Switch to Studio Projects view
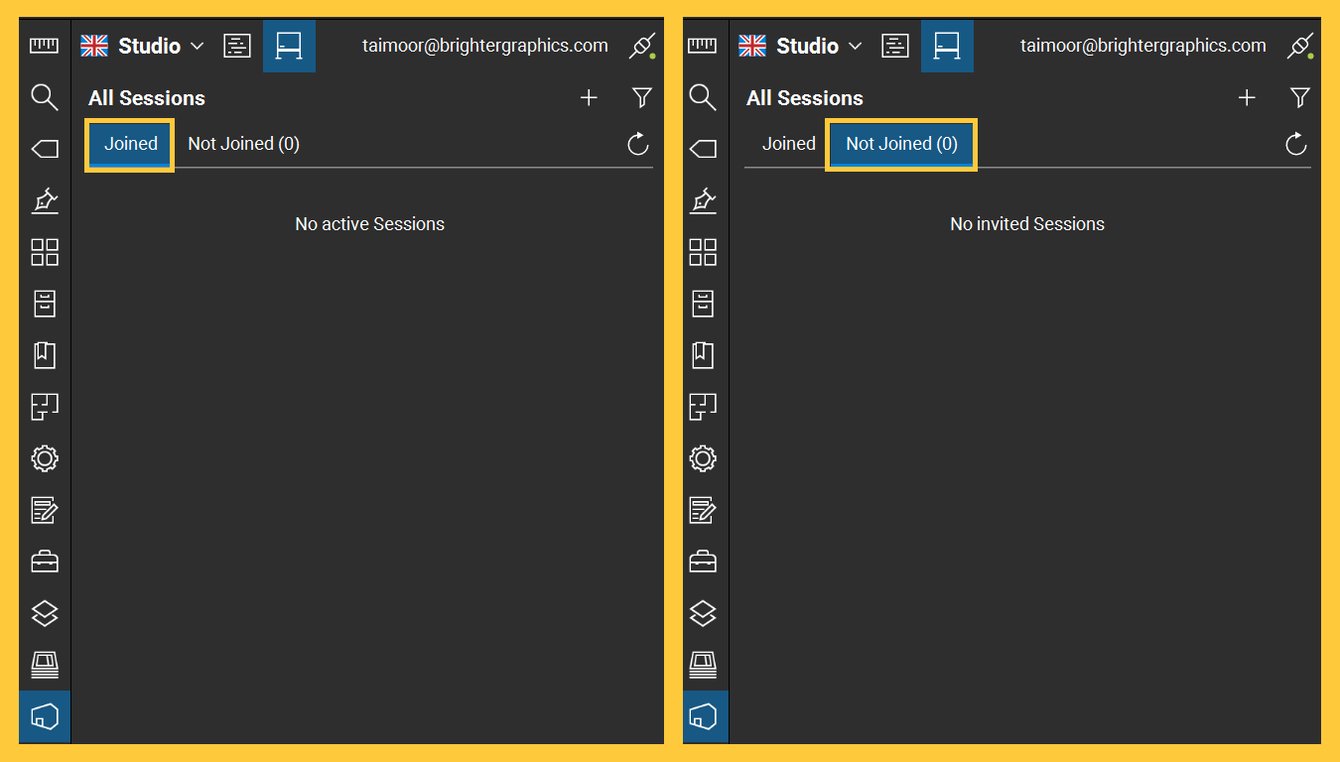 point(237,45)
